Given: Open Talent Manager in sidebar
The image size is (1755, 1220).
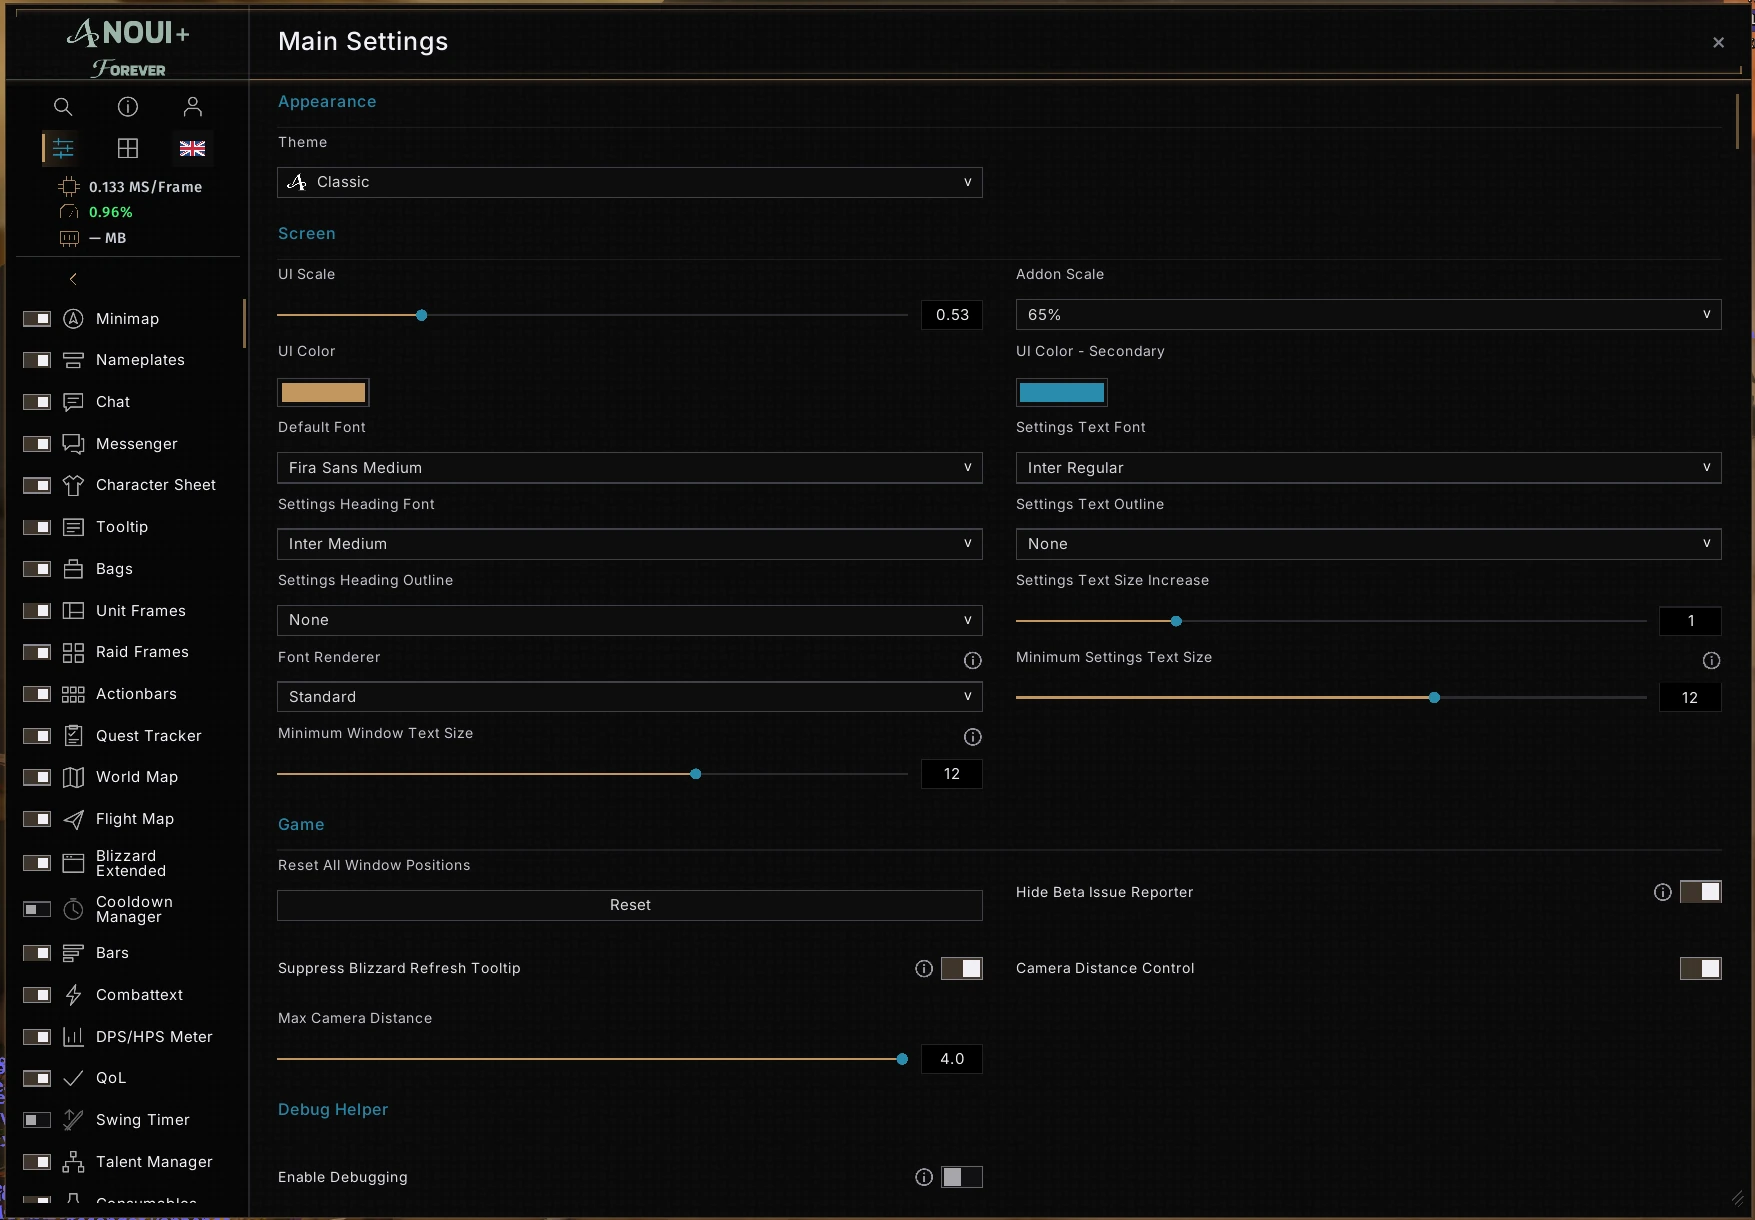Looking at the screenshot, I should 154,1162.
